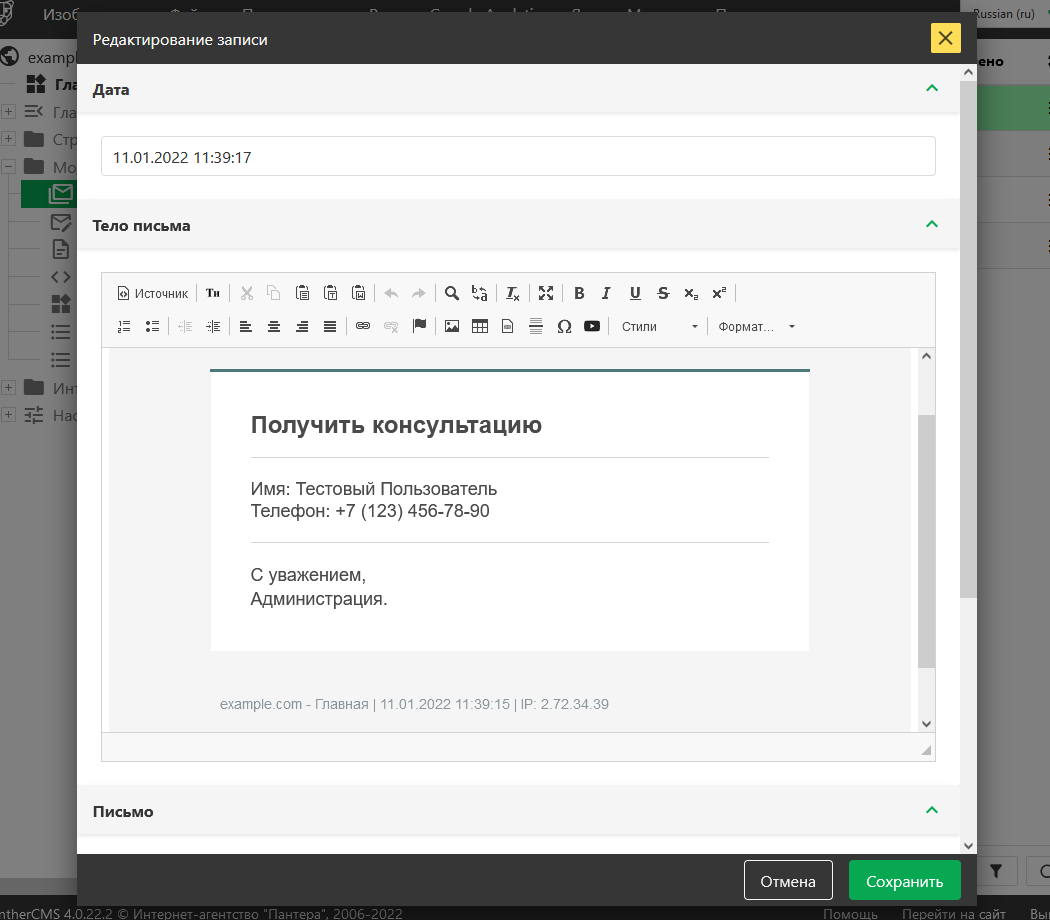Maximize the editor with fullscreen icon
Screen dimensions: 1050x920
tap(546, 293)
